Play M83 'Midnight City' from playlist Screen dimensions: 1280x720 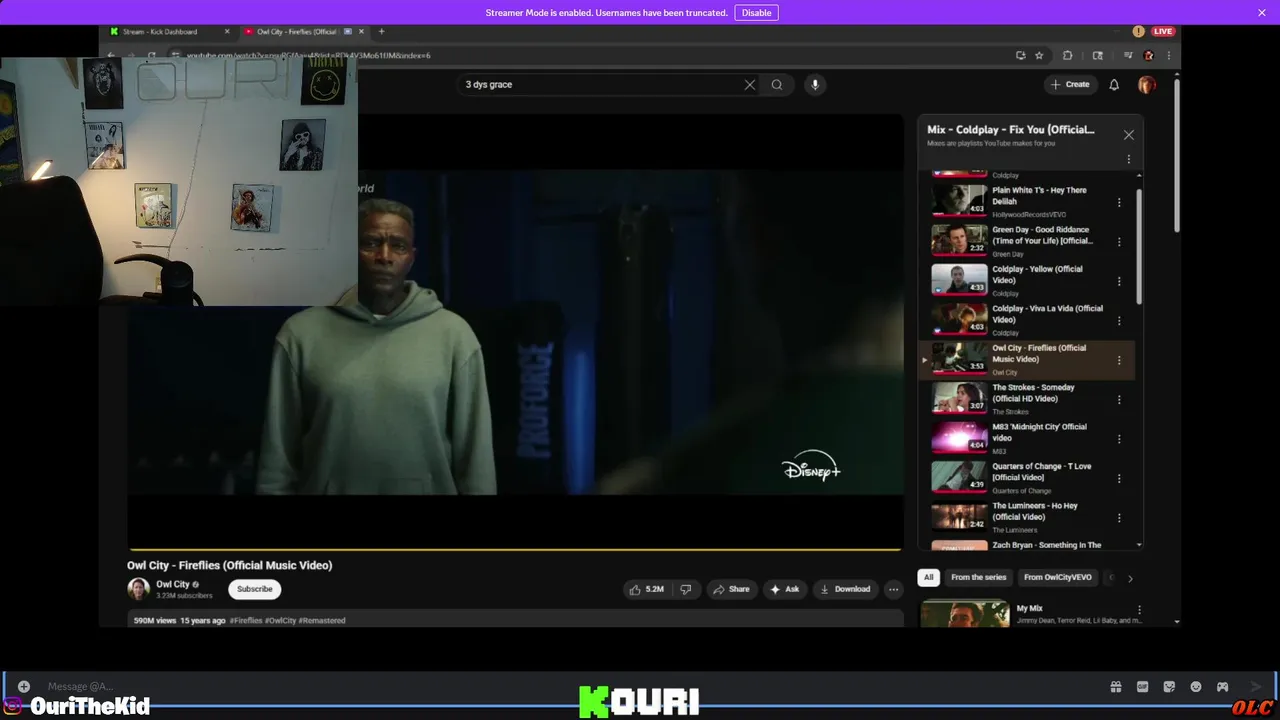[1027, 438]
